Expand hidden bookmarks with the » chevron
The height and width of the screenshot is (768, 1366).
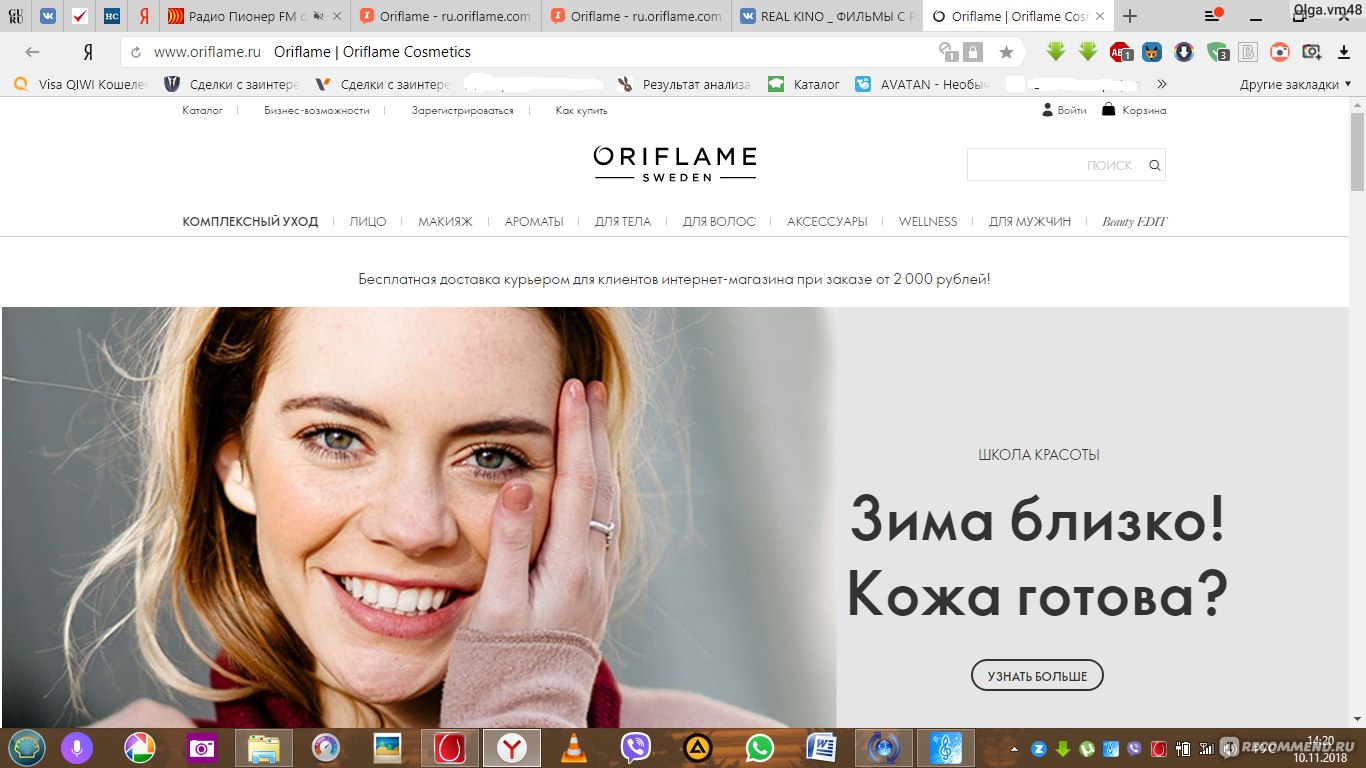[x=1161, y=85]
